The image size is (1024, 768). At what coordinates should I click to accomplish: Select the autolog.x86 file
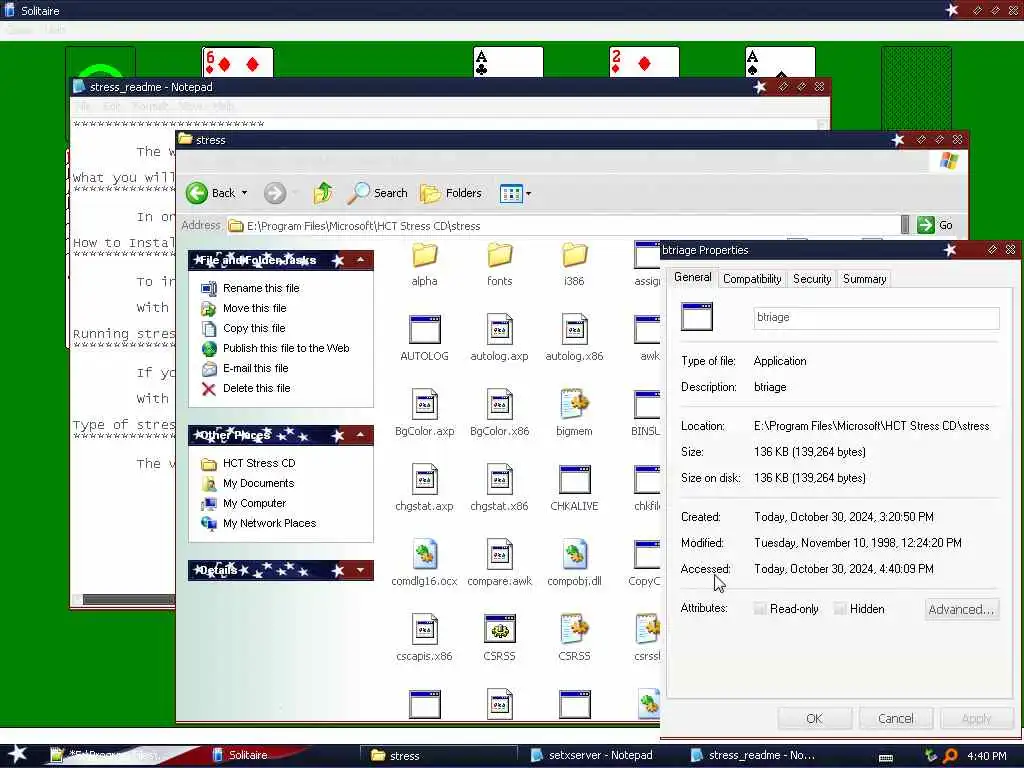click(x=575, y=338)
